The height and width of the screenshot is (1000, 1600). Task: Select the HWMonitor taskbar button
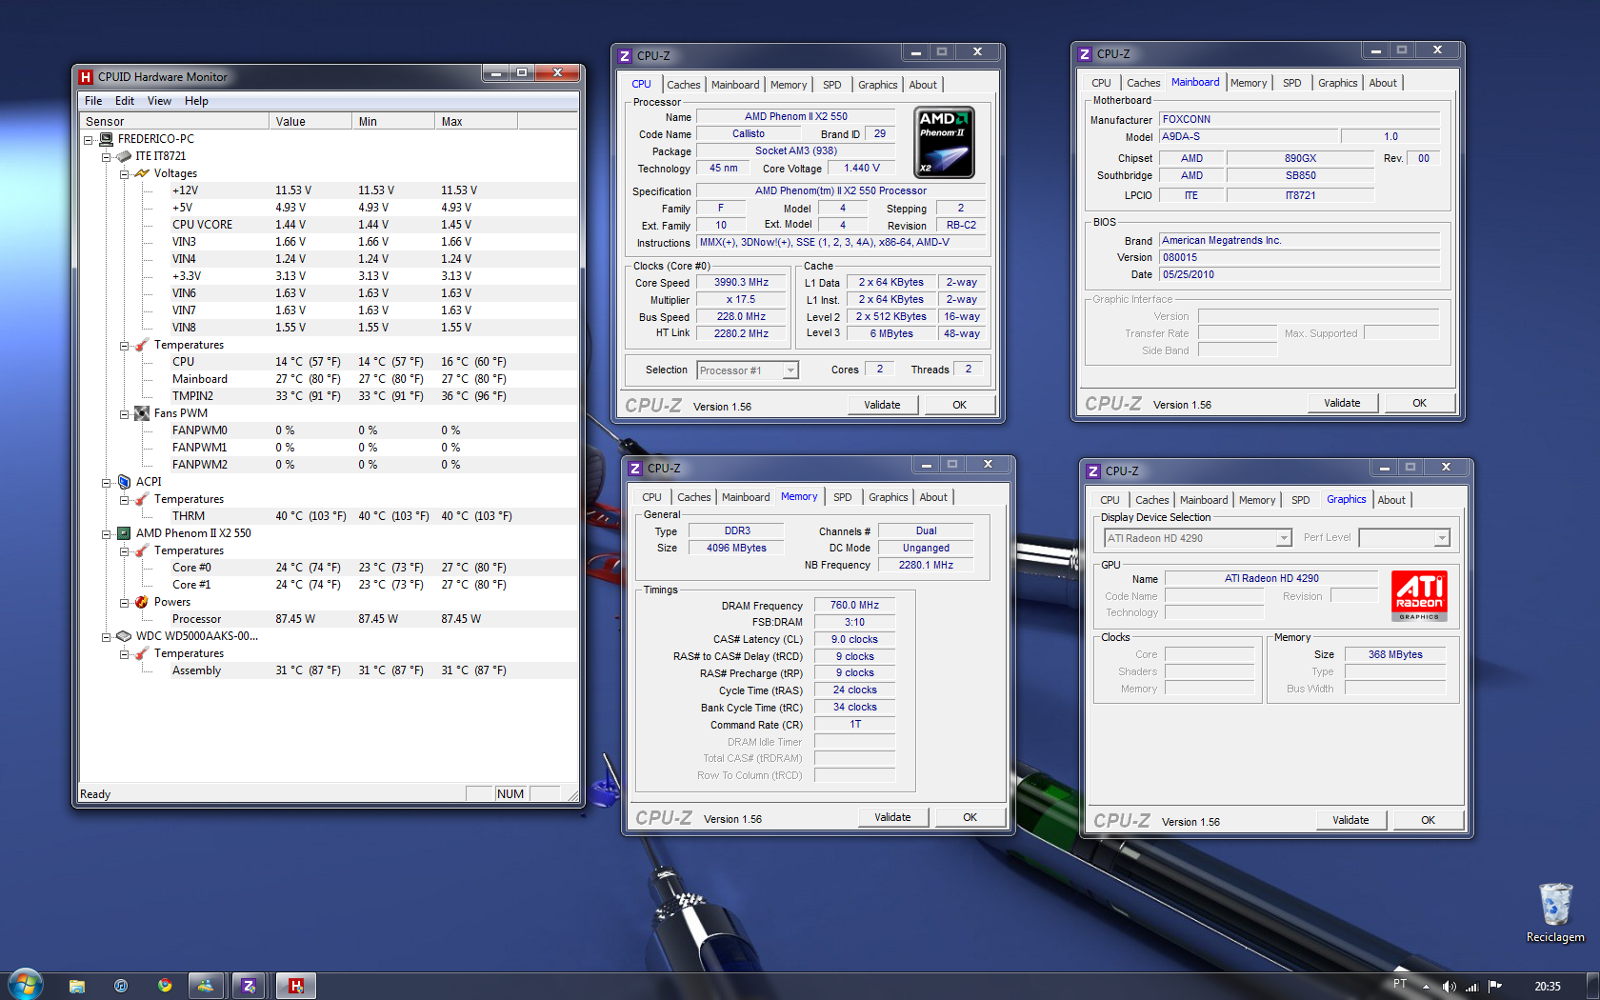coord(296,986)
